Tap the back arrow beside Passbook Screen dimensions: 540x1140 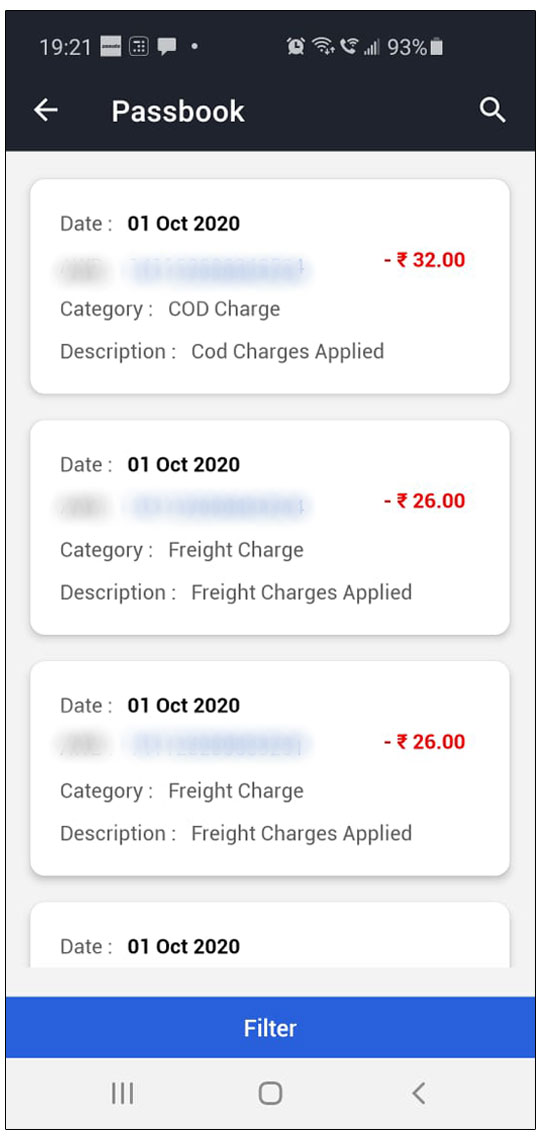click(46, 111)
